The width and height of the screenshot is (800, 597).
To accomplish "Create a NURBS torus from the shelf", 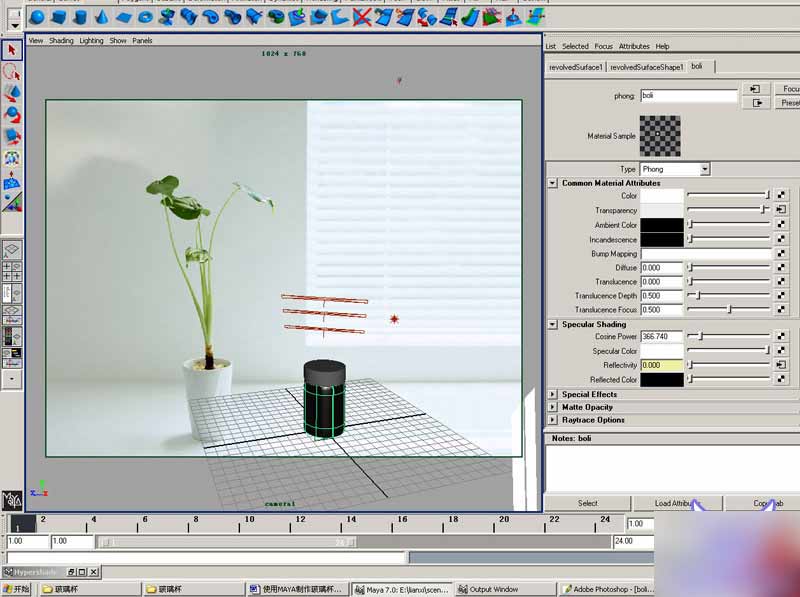I will click(x=145, y=17).
